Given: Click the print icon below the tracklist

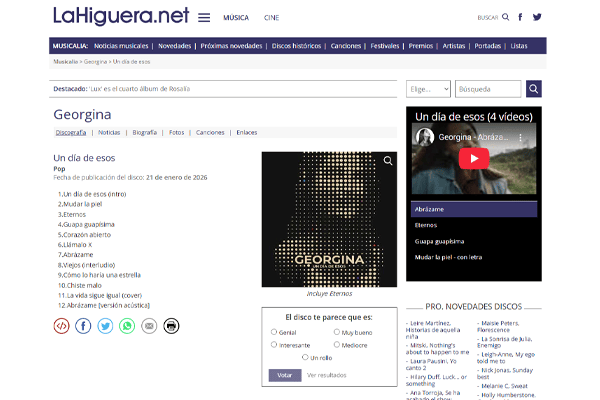Looking at the screenshot, I should tap(171, 325).
